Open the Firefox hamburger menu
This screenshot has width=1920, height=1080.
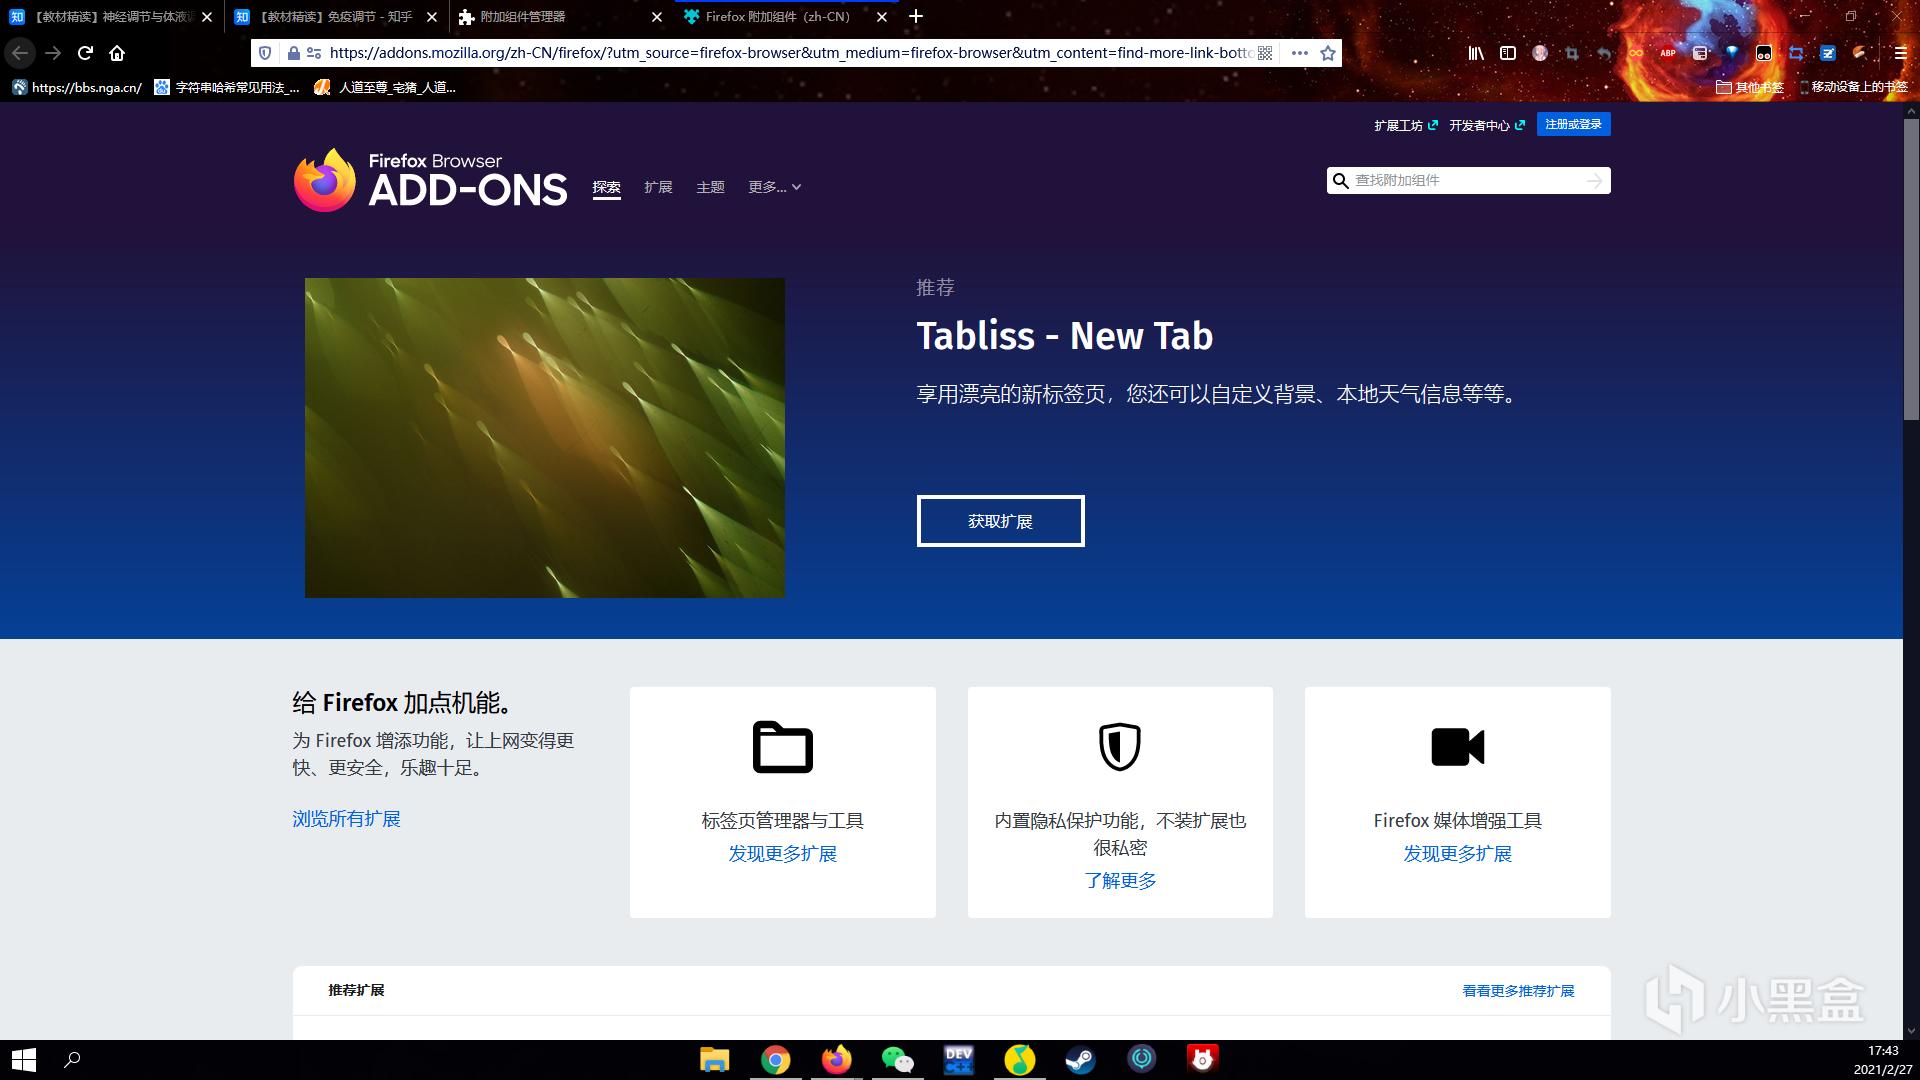point(1900,53)
